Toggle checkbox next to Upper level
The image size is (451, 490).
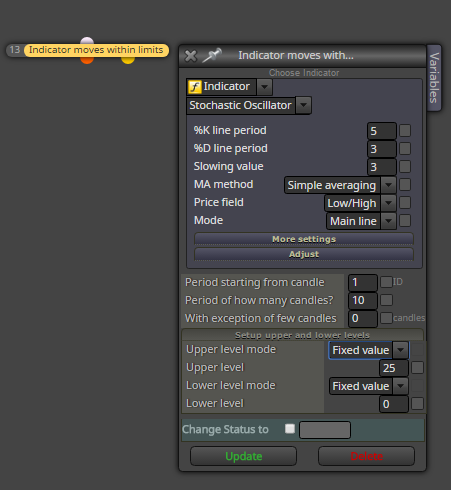click(x=418, y=368)
